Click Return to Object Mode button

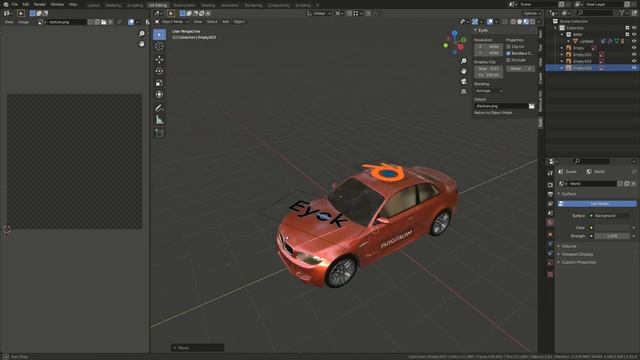pos(493,113)
